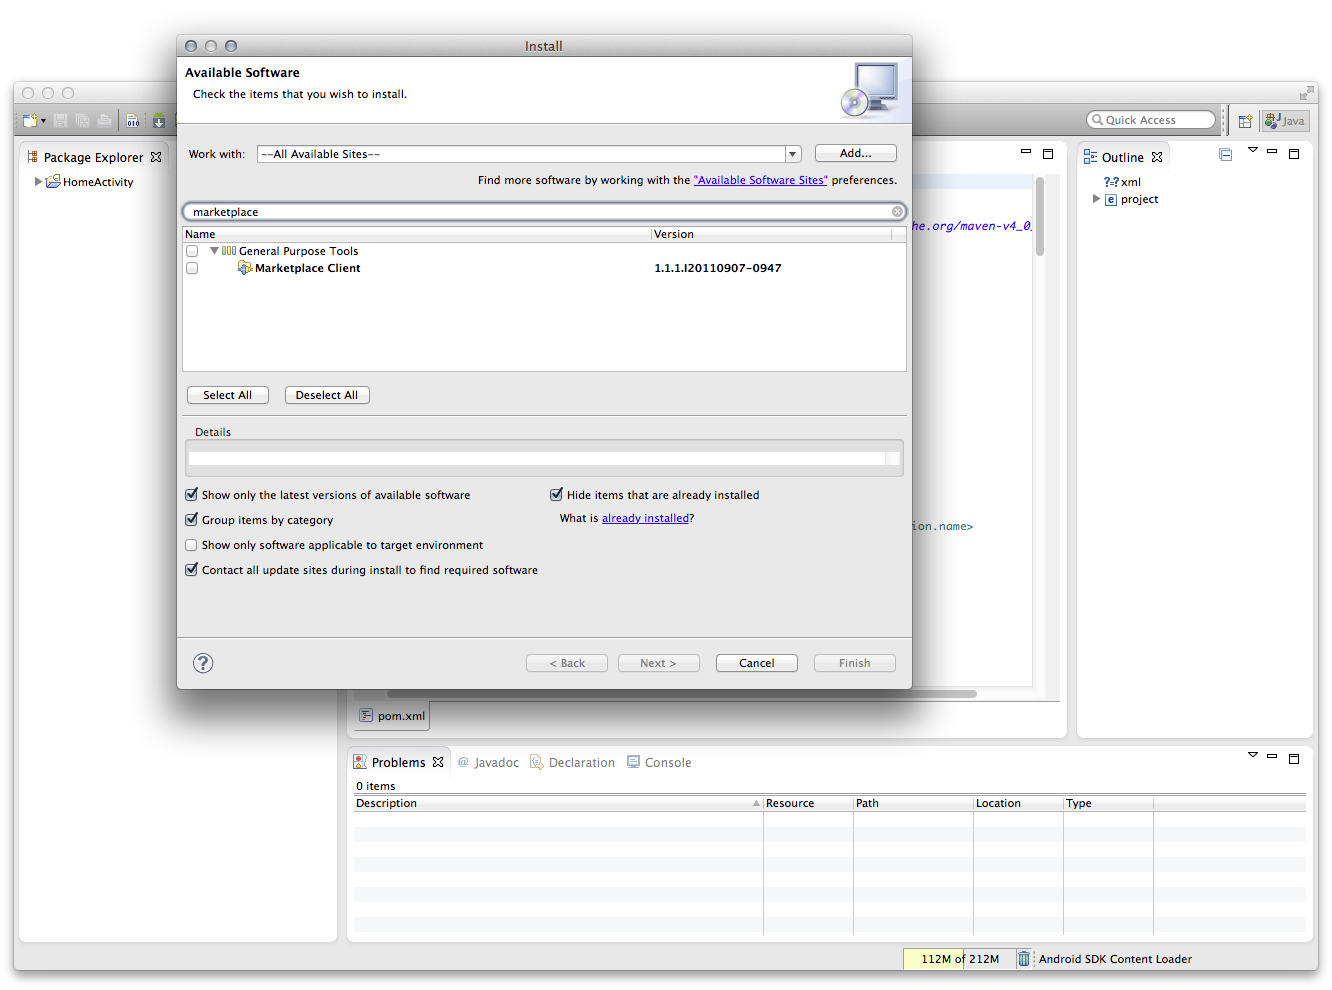1332x990 pixels.
Task: Click version 1.1.1.I20110907-0947 cell
Action: 718,268
